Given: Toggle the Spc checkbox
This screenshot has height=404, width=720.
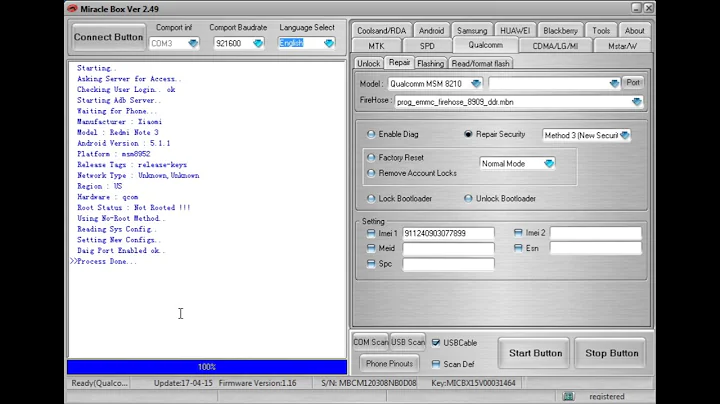Looking at the screenshot, I should (x=371, y=264).
